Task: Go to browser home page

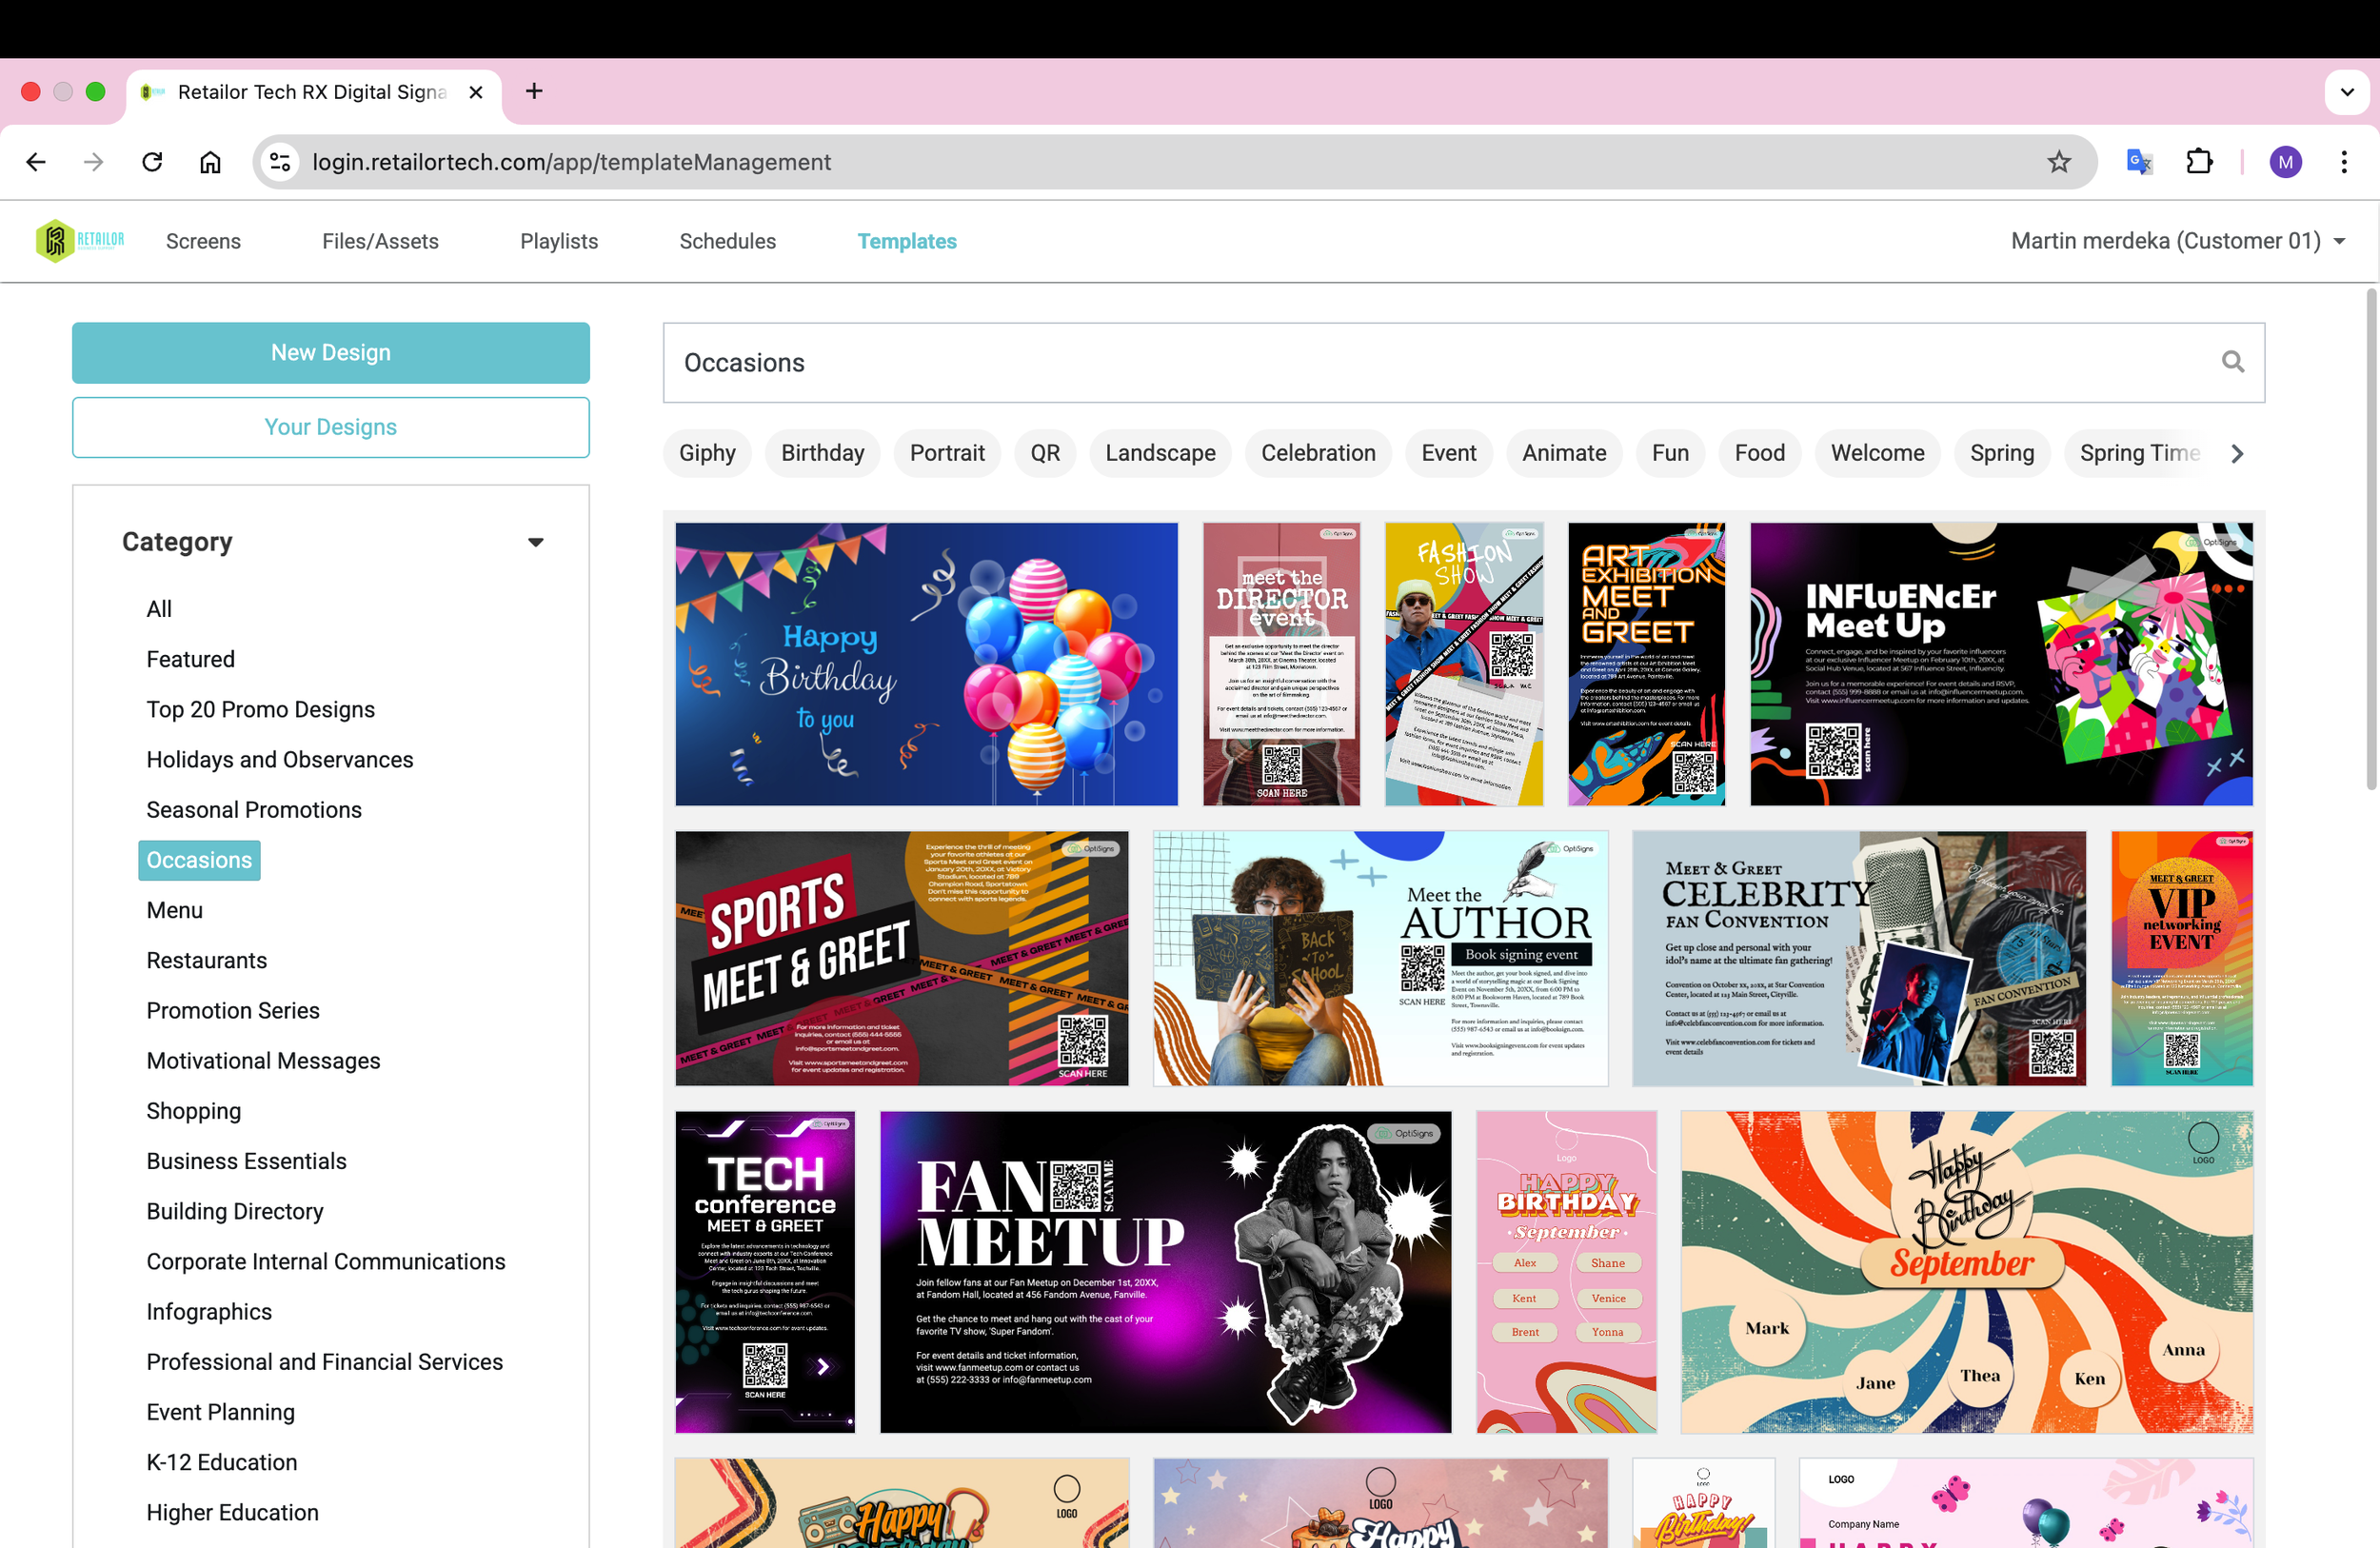Action: pos(210,162)
